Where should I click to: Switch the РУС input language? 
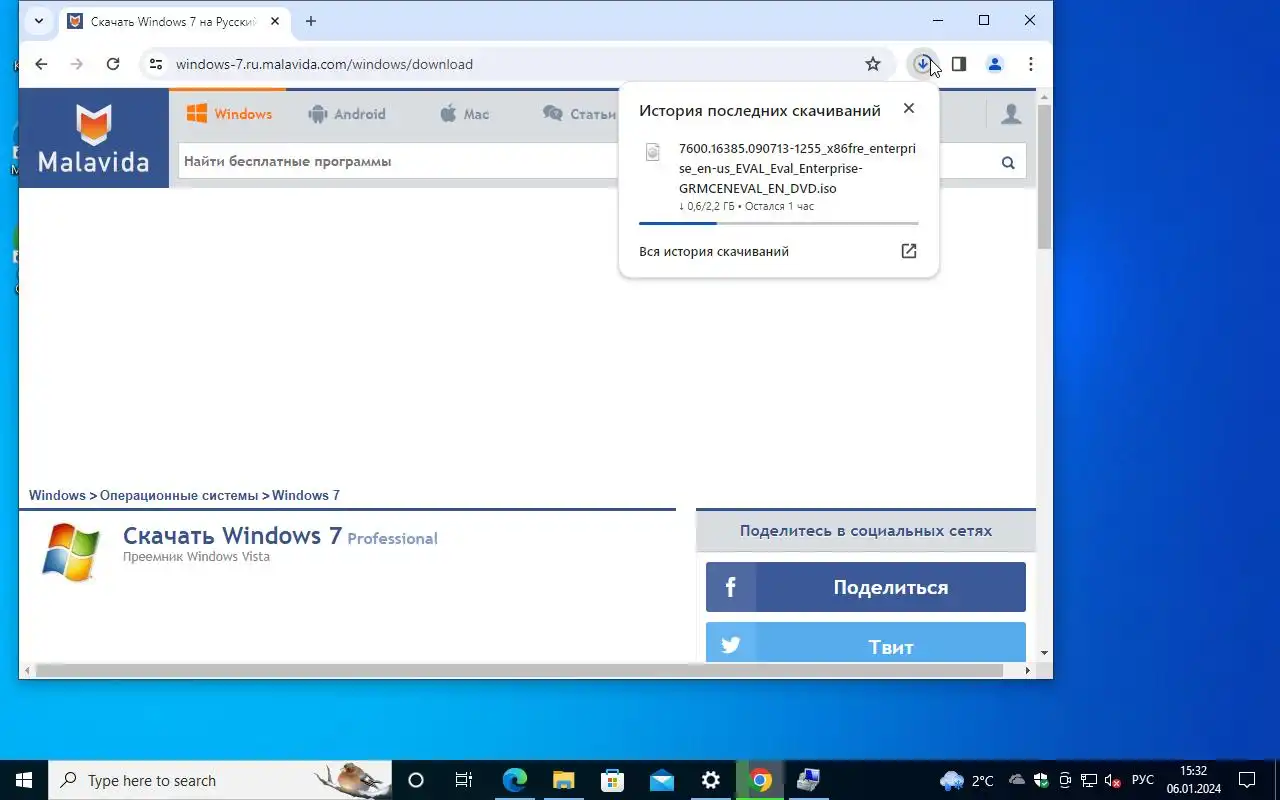pyautogui.click(x=1142, y=780)
